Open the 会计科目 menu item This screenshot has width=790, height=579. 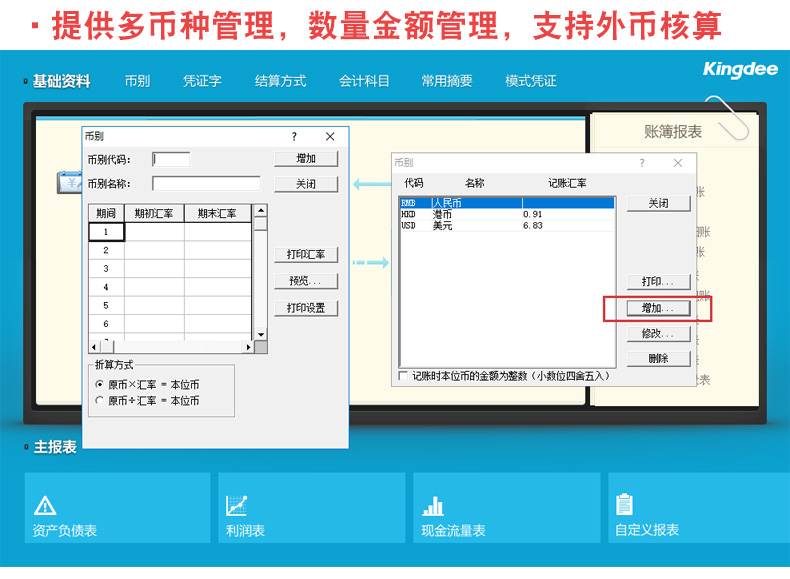click(x=364, y=81)
